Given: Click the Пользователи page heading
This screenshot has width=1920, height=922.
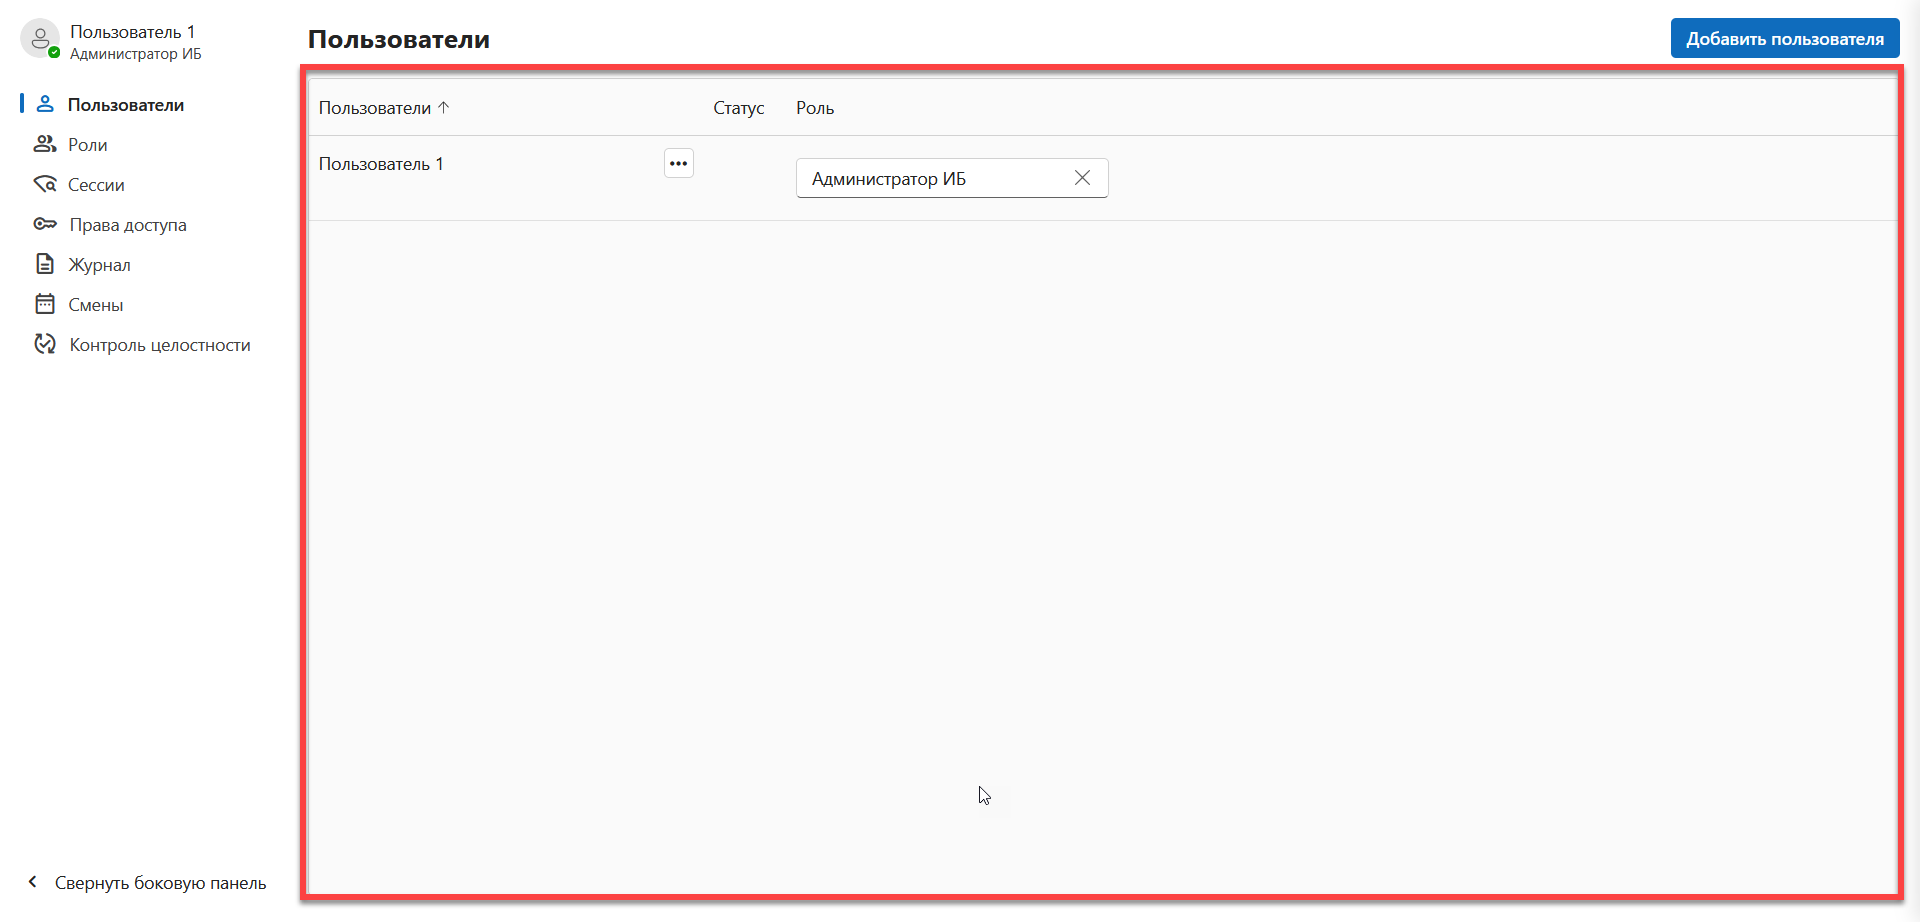Looking at the screenshot, I should [399, 39].
